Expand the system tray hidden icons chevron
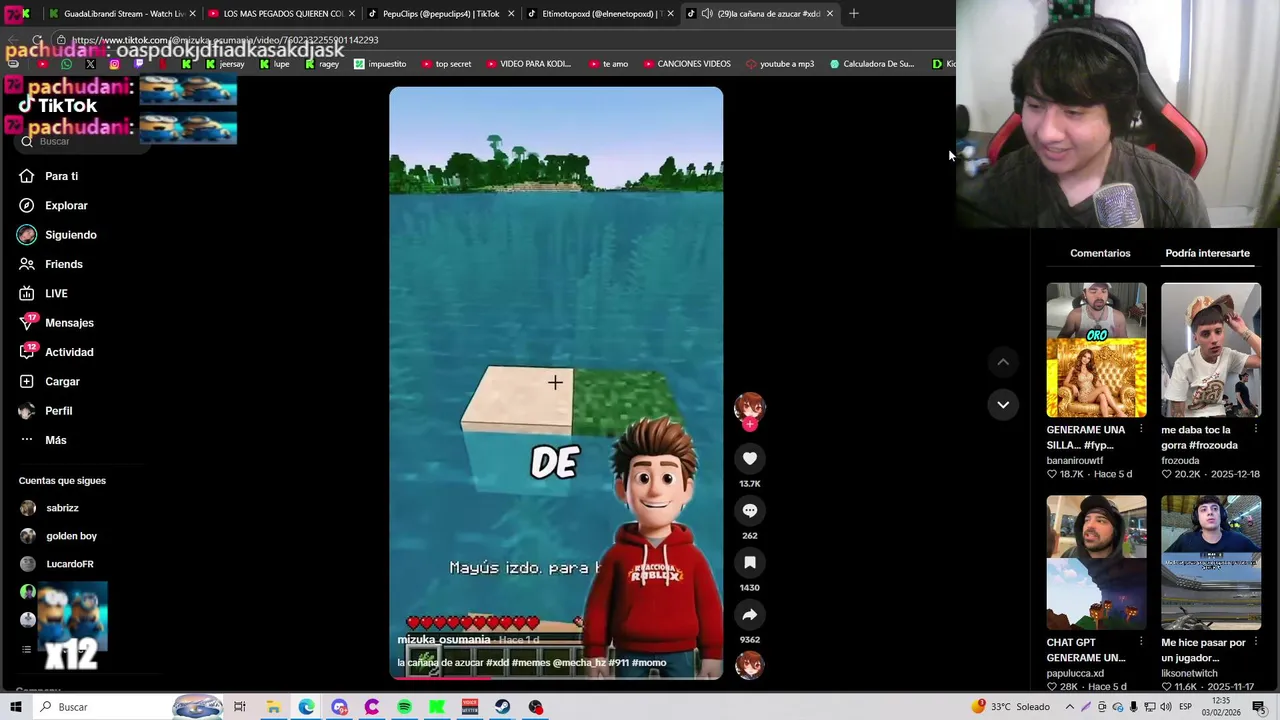This screenshot has width=1280, height=720. click(x=1069, y=707)
